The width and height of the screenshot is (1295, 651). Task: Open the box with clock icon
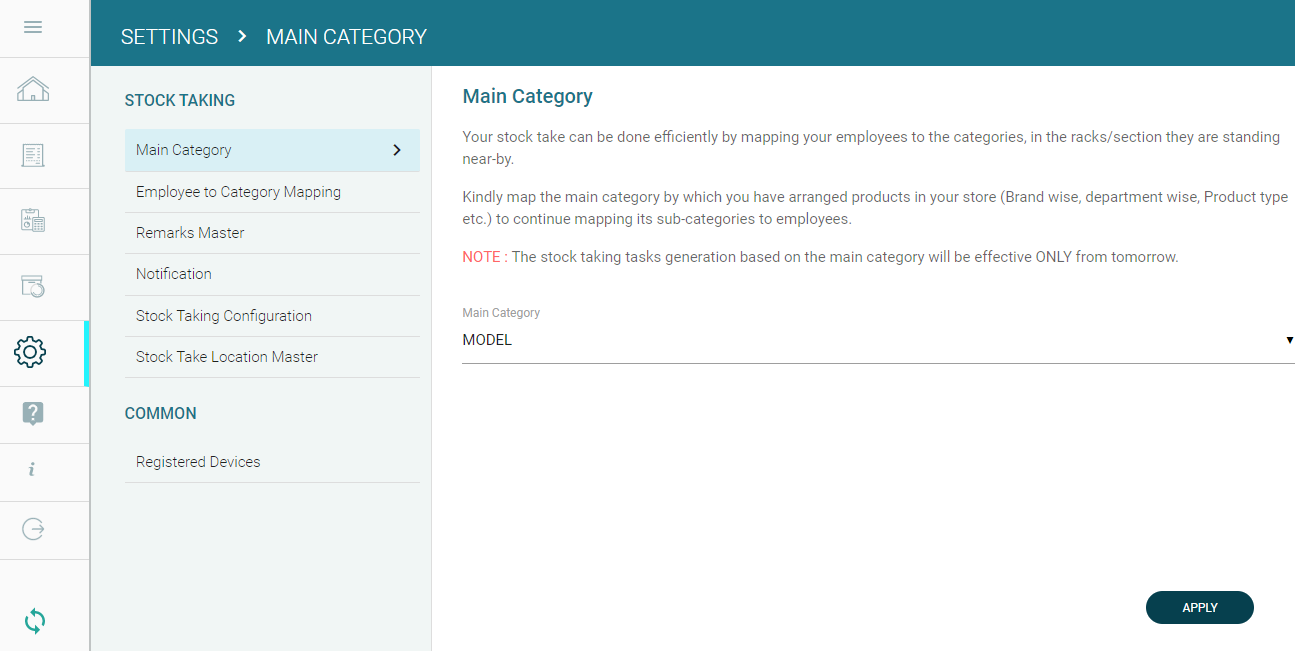[x=33, y=287]
